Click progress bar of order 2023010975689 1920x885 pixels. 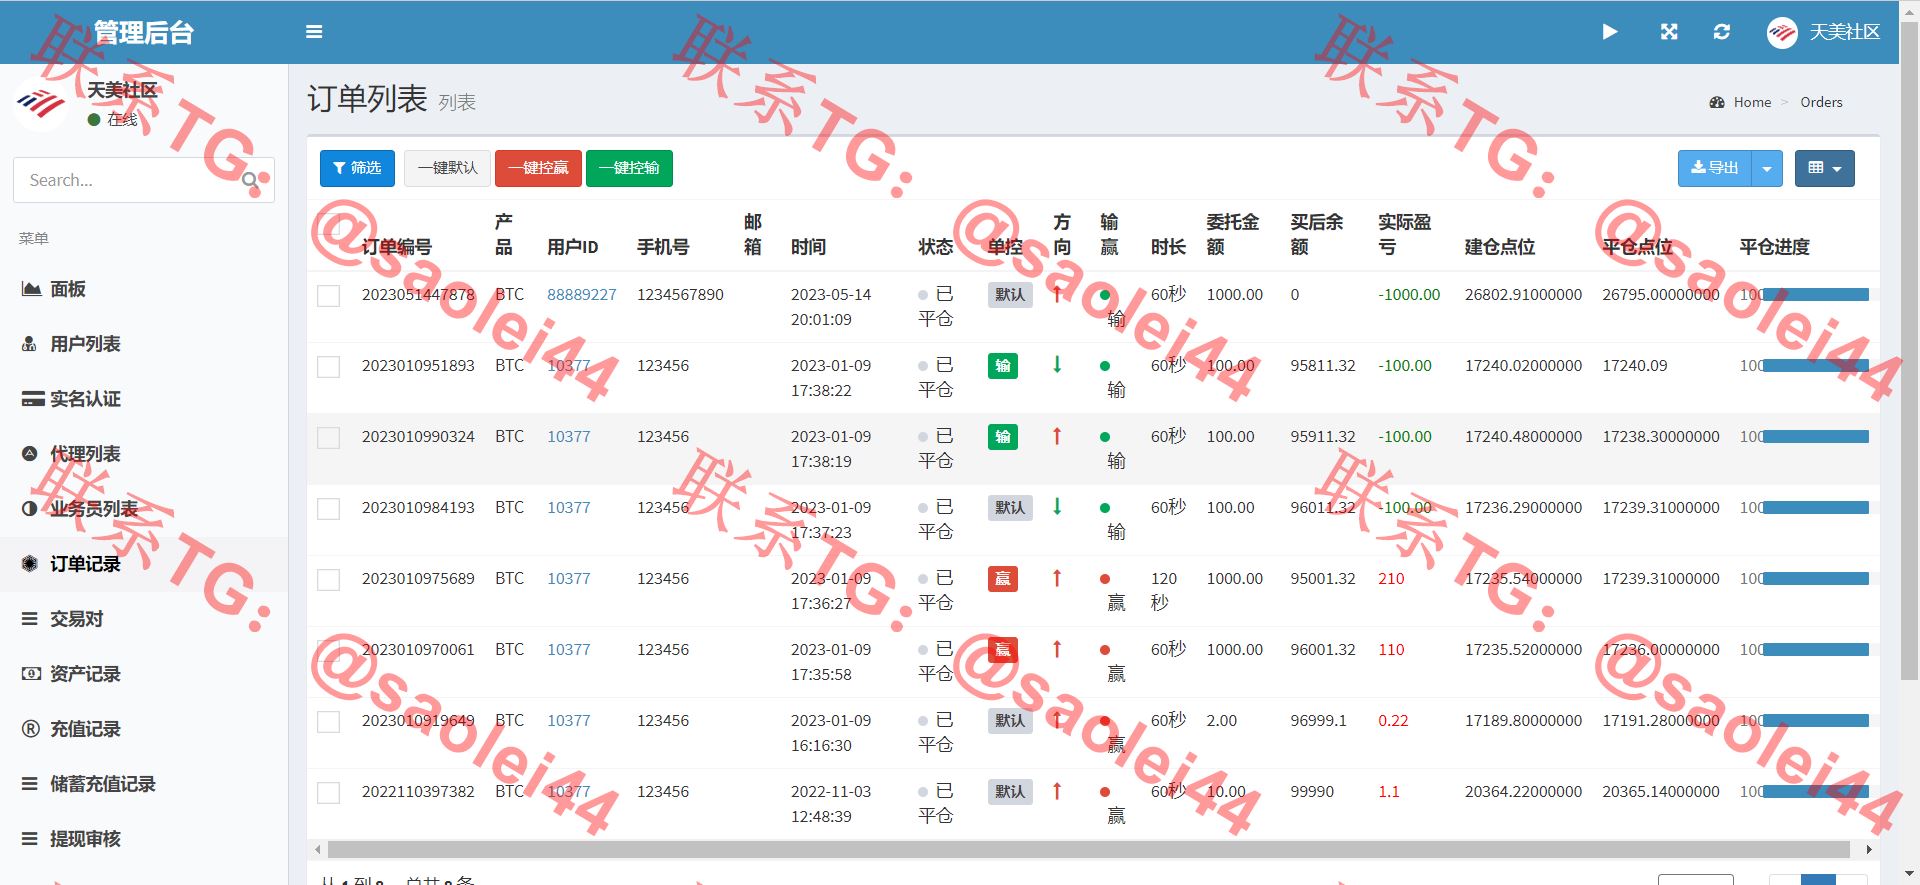pyautogui.click(x=1816, y=579)
